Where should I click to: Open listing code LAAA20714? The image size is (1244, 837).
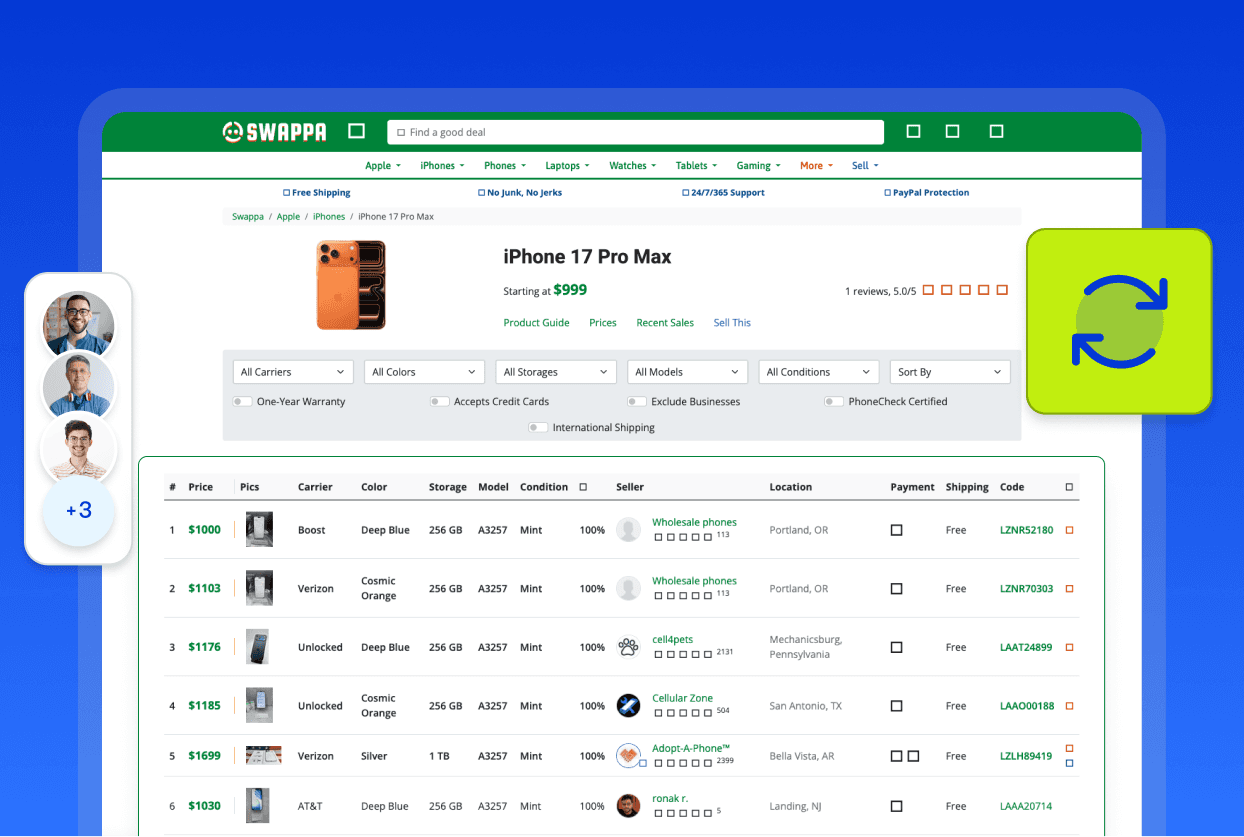pos(1026,806)
